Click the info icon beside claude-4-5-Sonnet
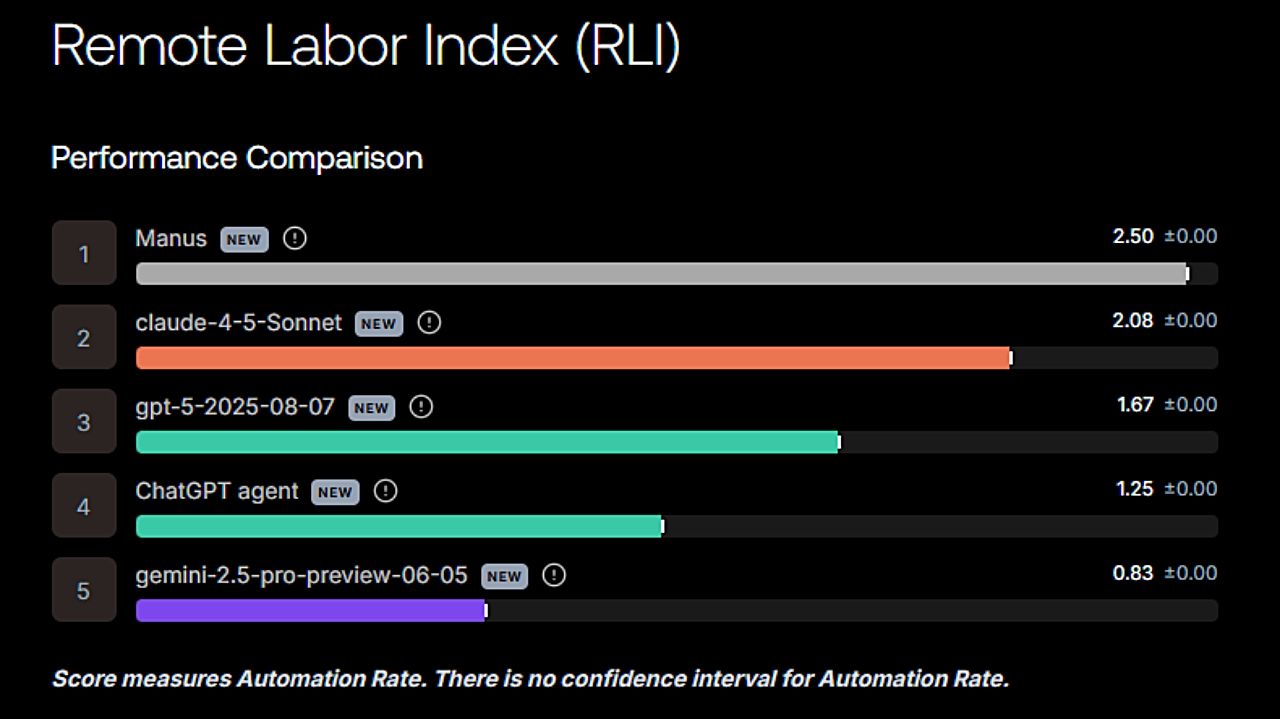1280x719 pixels. tap(429, 323)
